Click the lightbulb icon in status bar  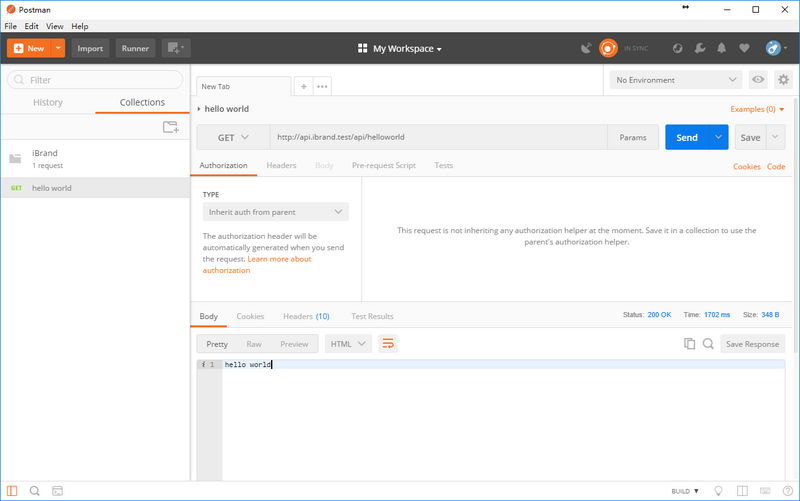[718, 491]
